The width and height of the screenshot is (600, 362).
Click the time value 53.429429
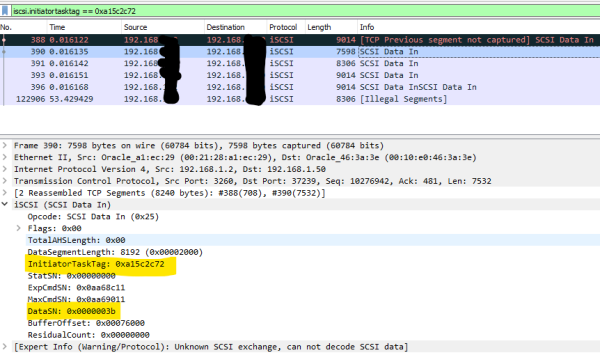[71, 99]
